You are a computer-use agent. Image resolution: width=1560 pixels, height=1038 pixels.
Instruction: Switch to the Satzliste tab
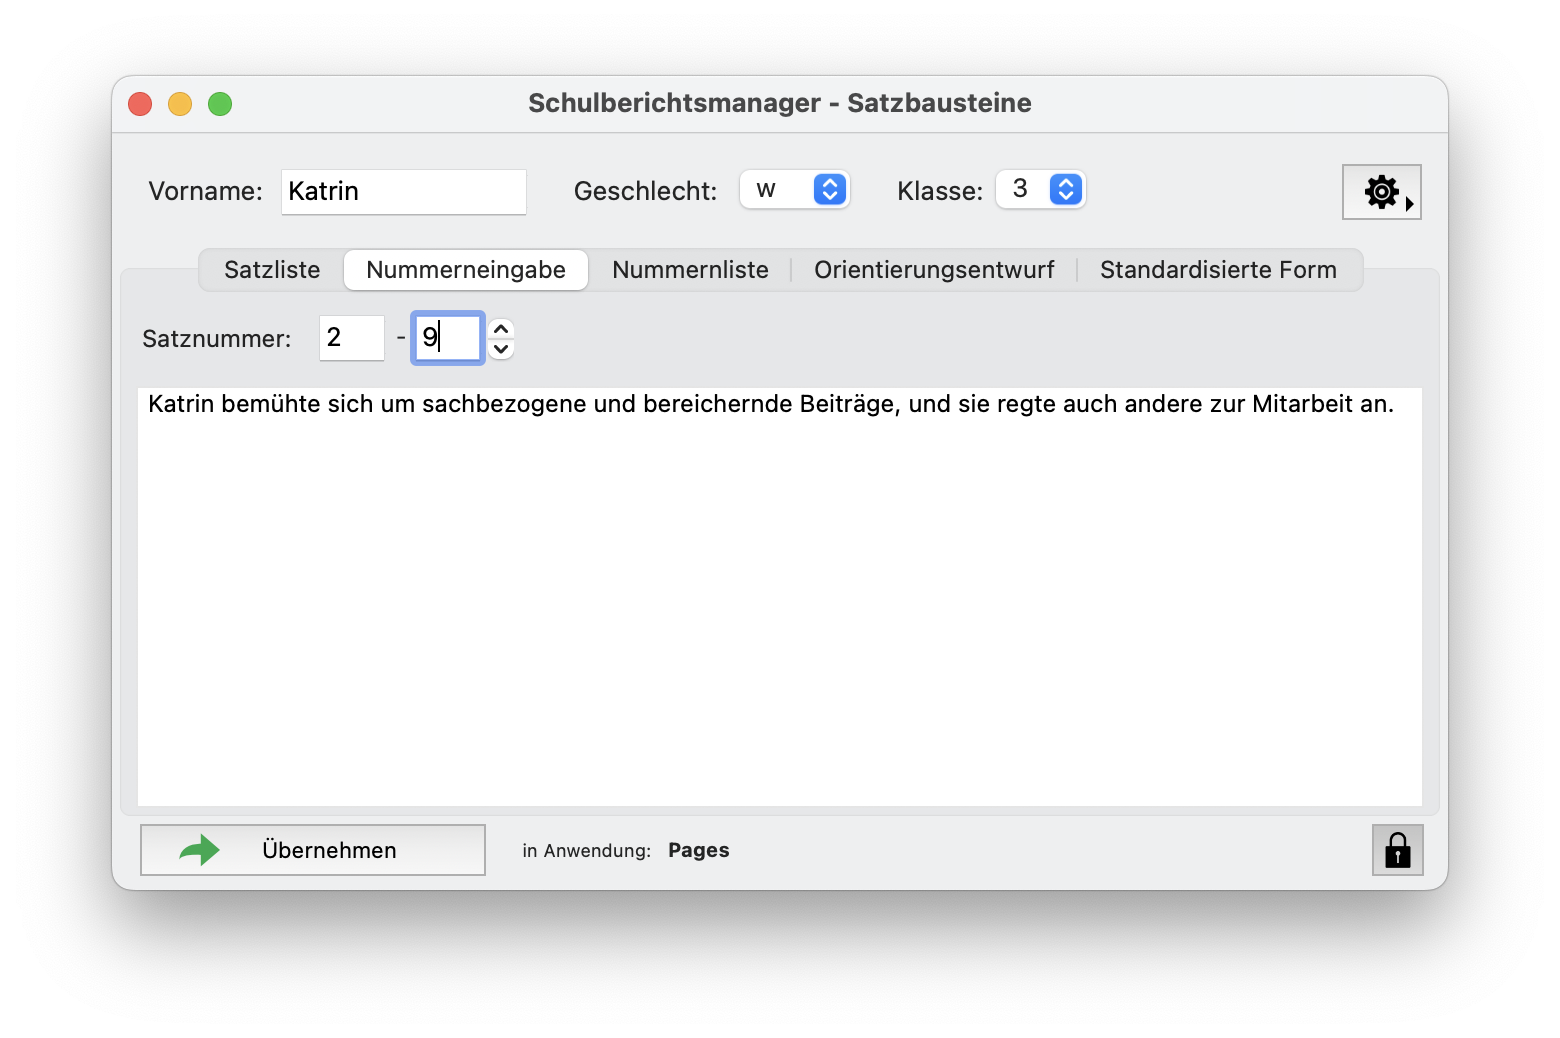point(272,270)
